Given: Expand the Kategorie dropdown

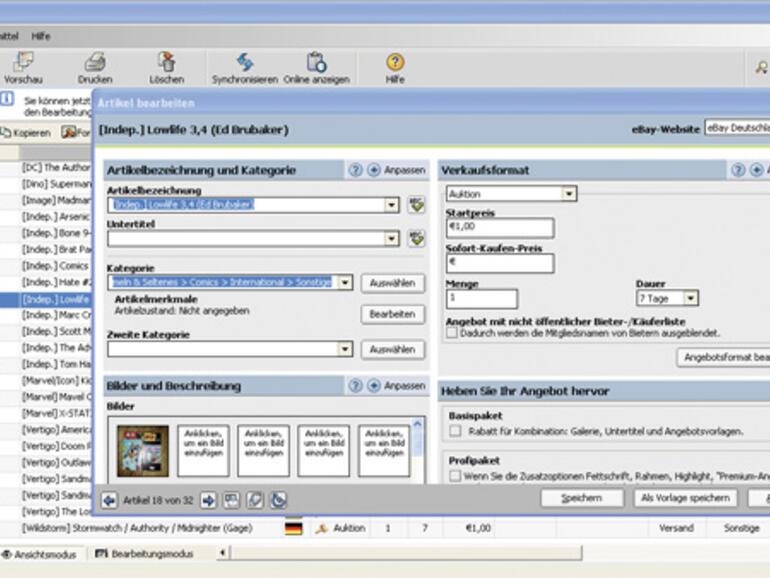Looking at the screenshot, I should (344, 283).
